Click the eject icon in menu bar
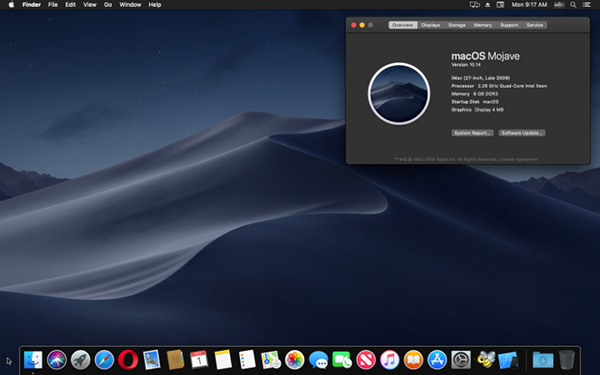Image resolution: width=600 pixels, height=375 pixels. click(x=488, y=5)
